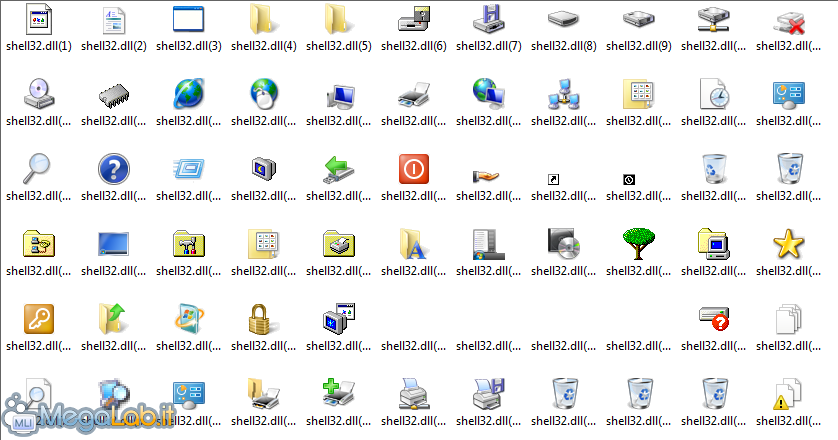Click the orange key icon

tap(39, 319)
